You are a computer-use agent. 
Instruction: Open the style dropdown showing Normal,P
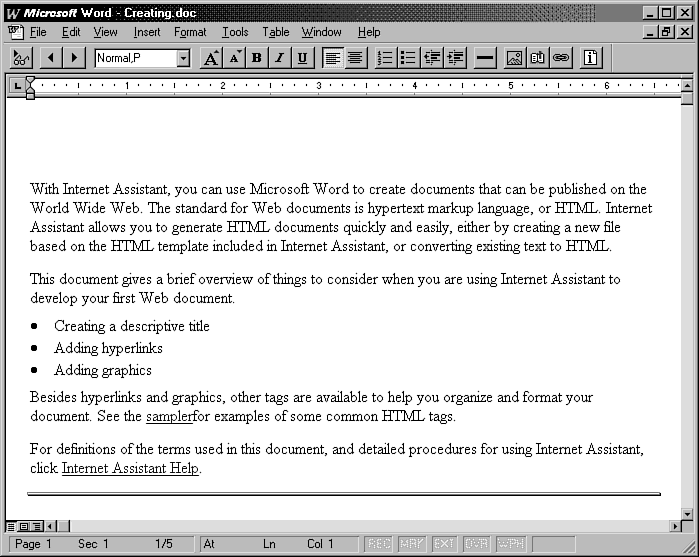[183, 58]
